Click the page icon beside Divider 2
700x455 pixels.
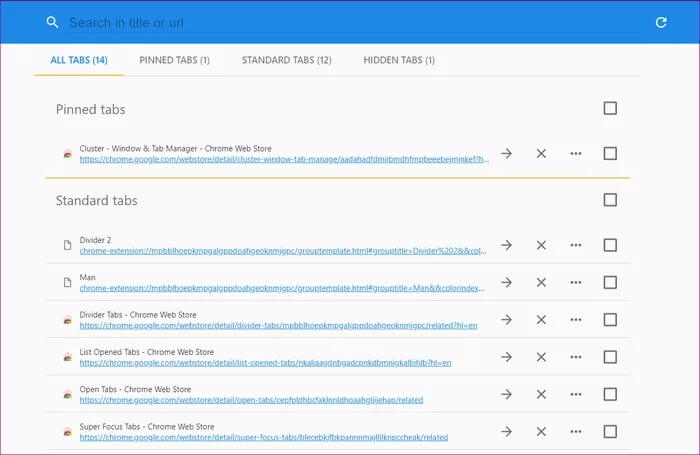pos(67,245)
